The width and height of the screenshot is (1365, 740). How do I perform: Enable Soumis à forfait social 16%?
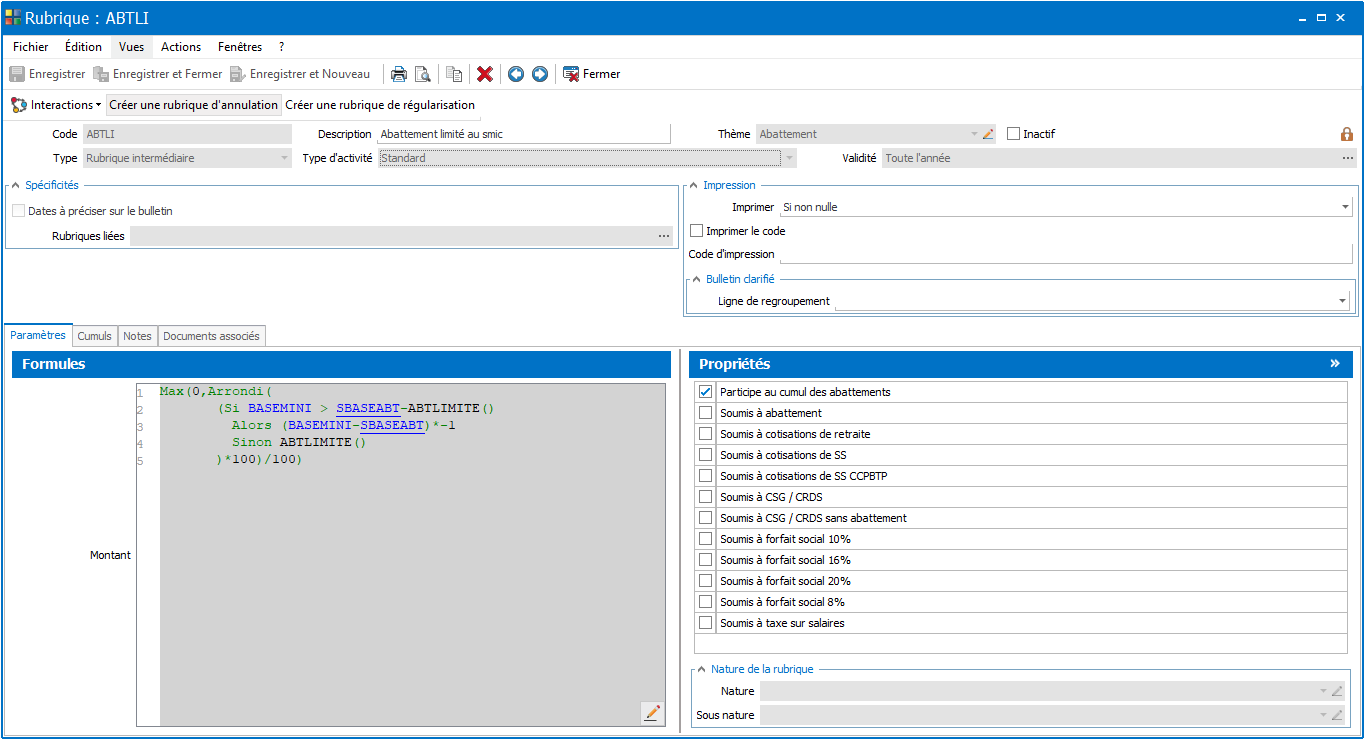point(706,560)
